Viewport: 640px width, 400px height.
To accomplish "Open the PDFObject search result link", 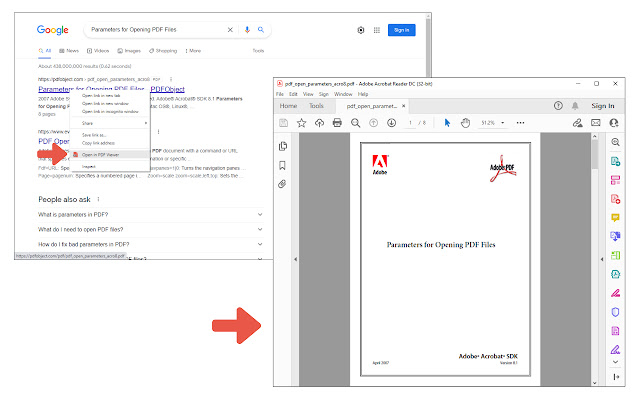I will 111,89.
